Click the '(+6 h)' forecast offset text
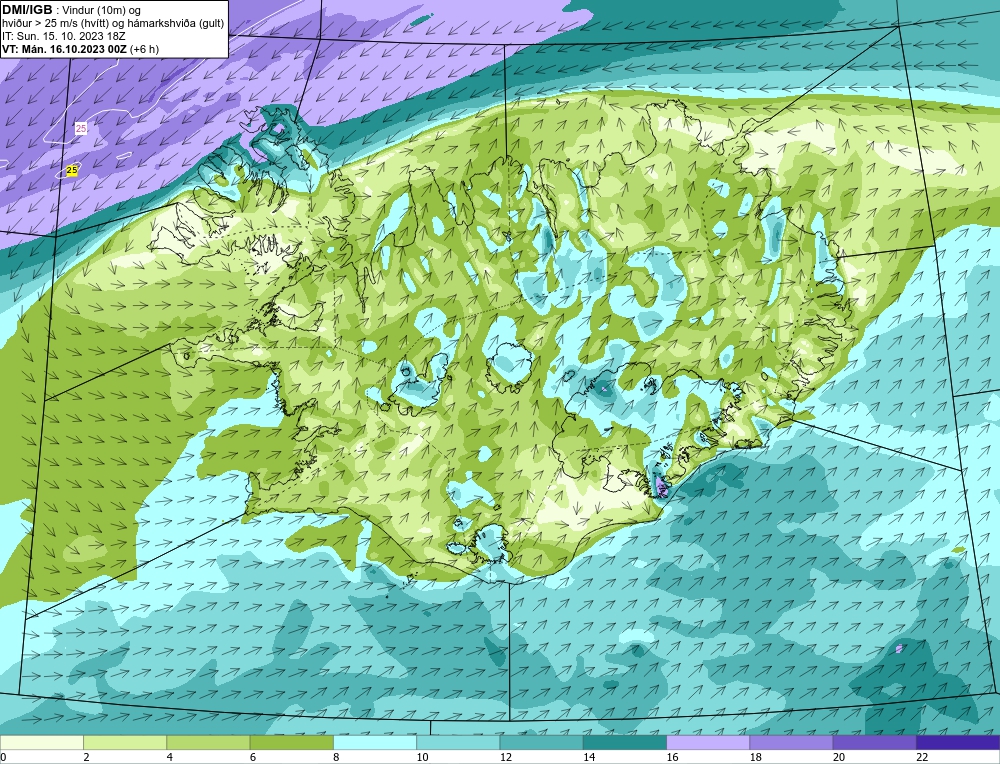The width and height of the screenshot is (1000, 764). [x=144, y=49]
